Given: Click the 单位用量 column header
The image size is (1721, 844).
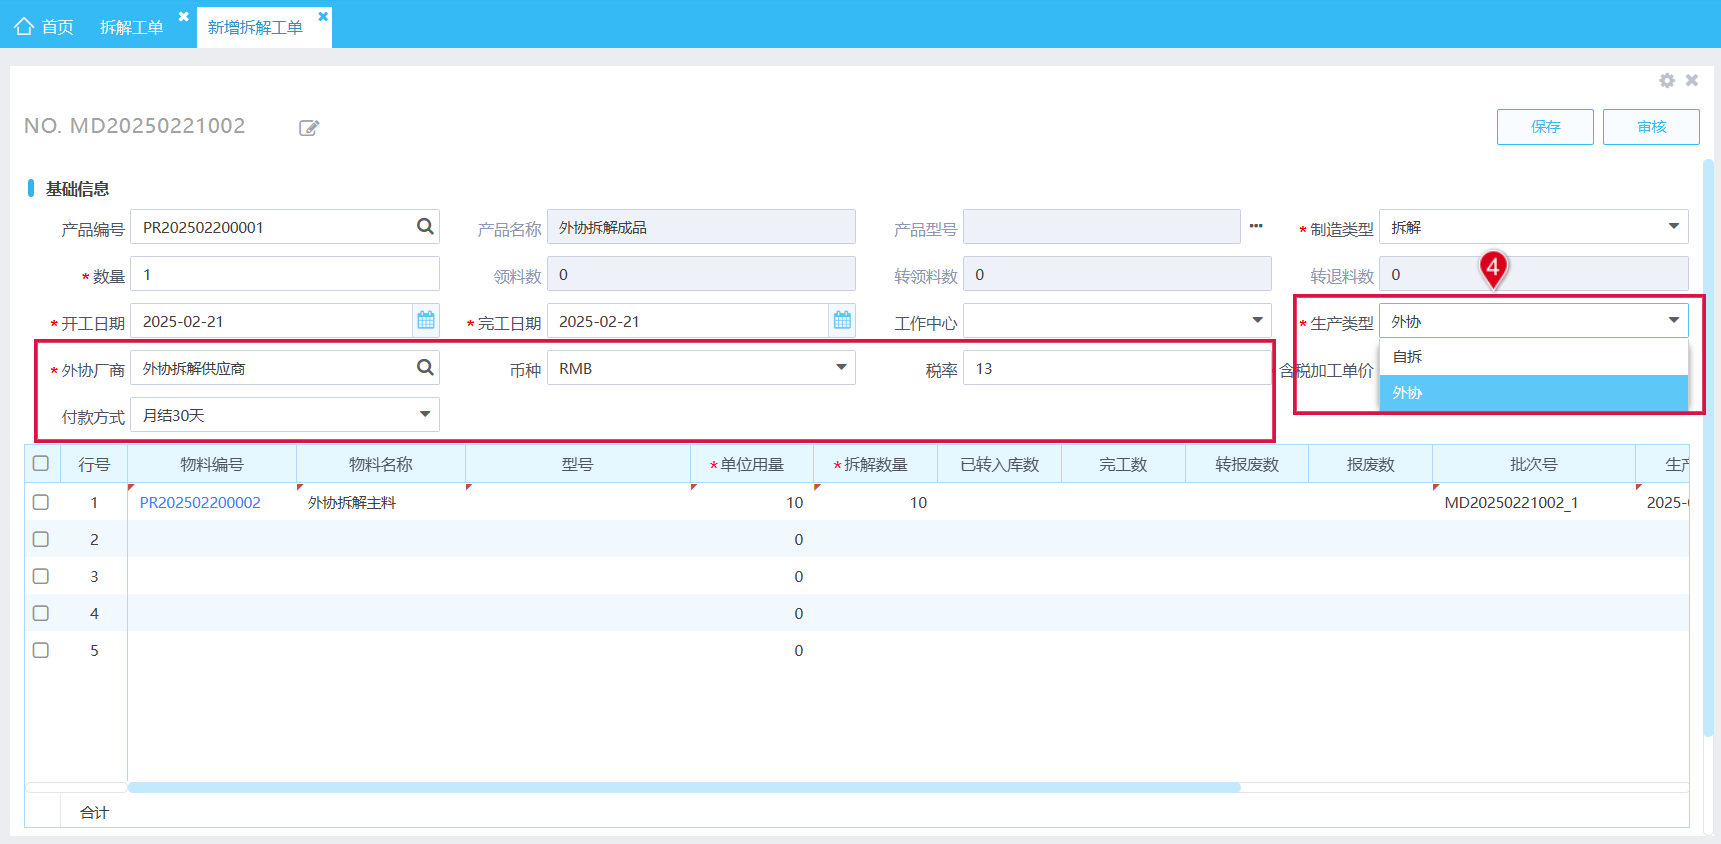Looking at the screenshot, I should point(752,464).
